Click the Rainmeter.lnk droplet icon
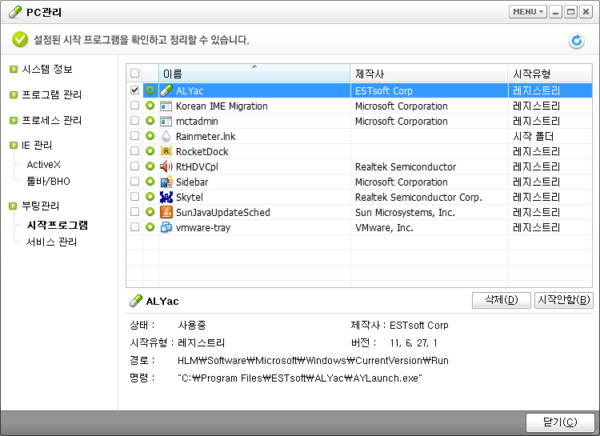The image size is (600, 436). point(166,136)
